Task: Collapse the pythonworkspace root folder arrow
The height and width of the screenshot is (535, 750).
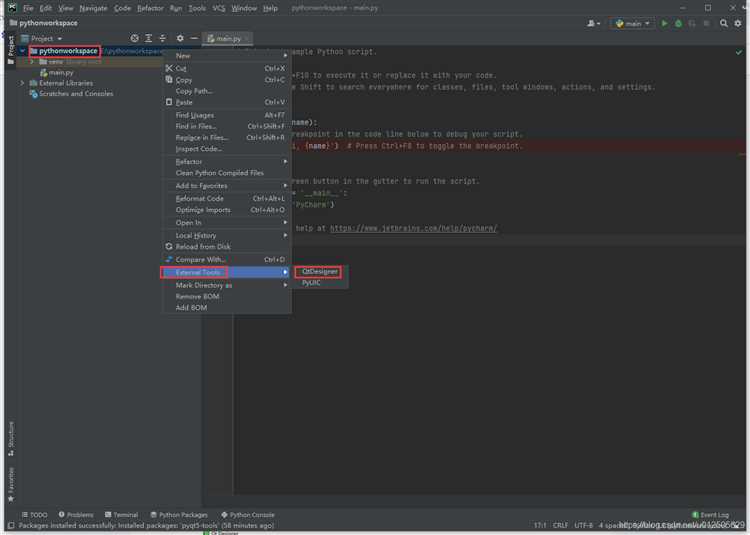Action: coord(22,51)
